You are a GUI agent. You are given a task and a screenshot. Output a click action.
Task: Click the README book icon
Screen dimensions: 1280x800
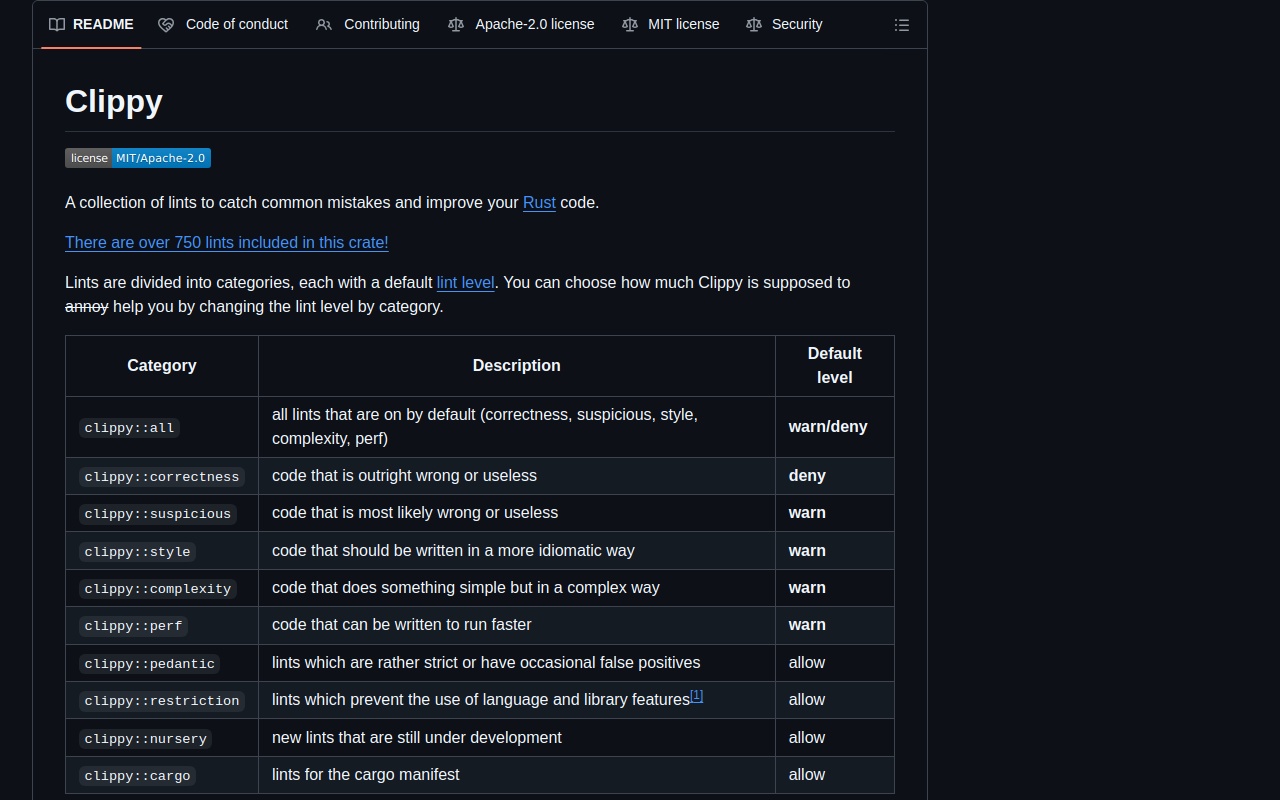pyautogui.click(x=57, y=24)
